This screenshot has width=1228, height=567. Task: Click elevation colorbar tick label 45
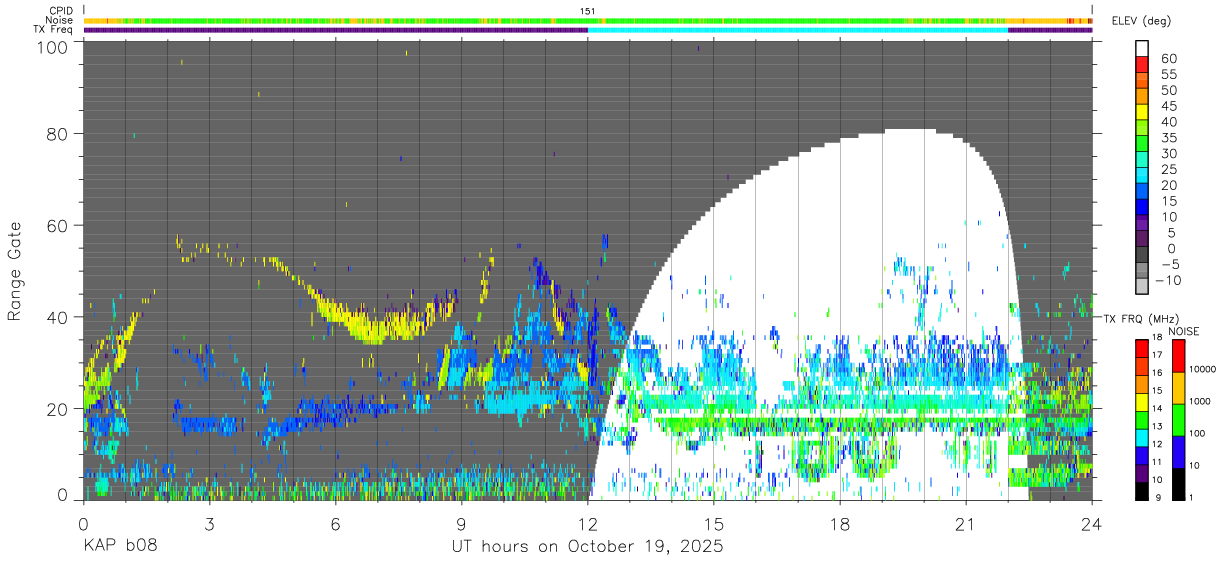point(1167,105)
